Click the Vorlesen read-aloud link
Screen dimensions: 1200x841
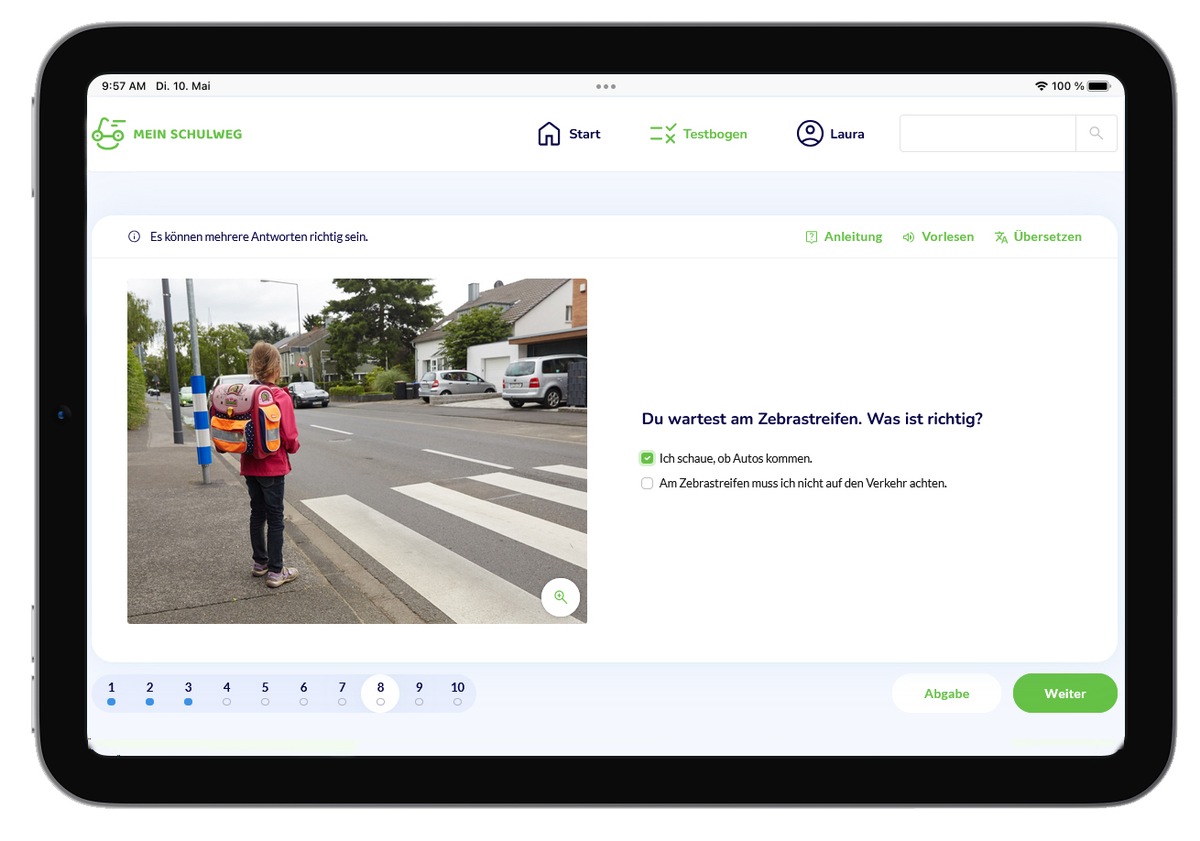tap(948, 237)
